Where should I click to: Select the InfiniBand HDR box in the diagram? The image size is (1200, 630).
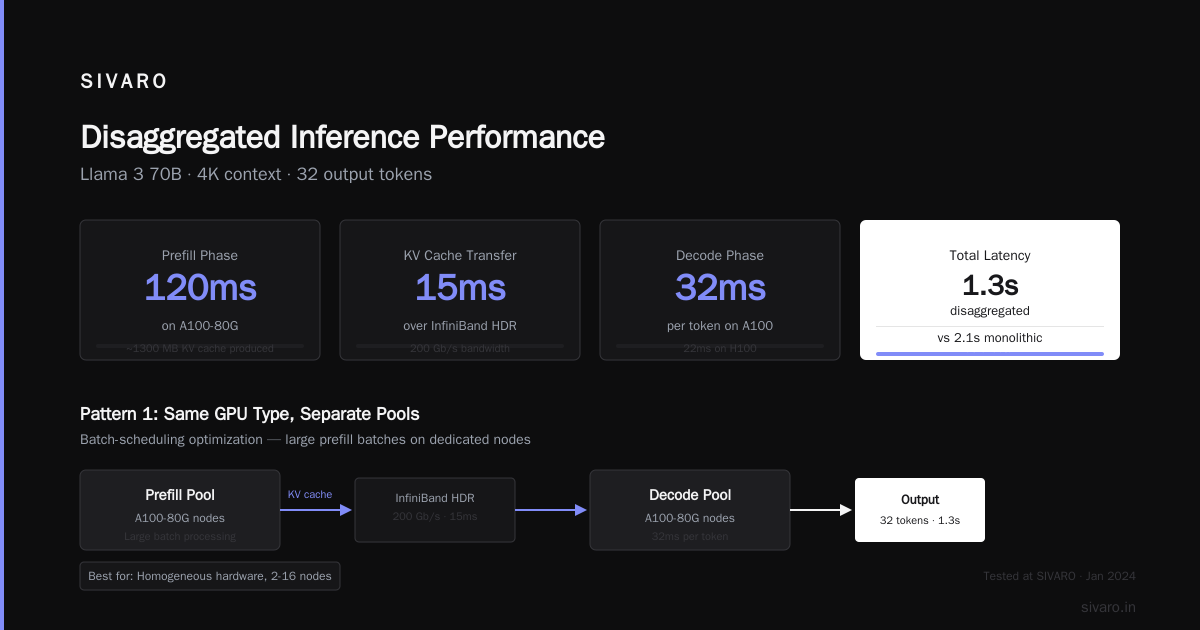click(x=435, y=510)
